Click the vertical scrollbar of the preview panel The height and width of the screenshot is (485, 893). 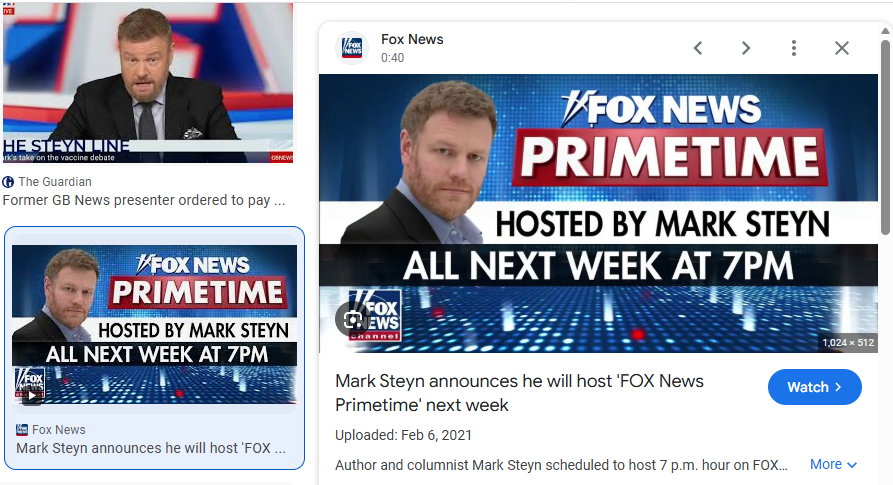884,137
